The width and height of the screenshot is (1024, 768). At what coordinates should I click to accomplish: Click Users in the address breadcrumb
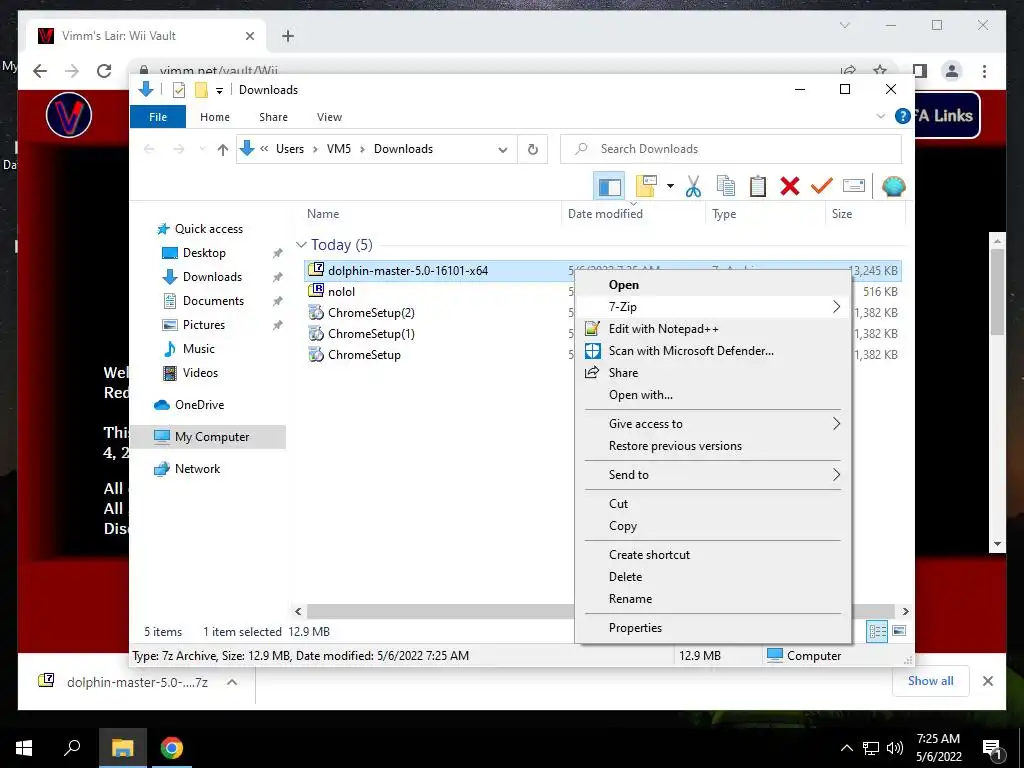coord(290,149)
